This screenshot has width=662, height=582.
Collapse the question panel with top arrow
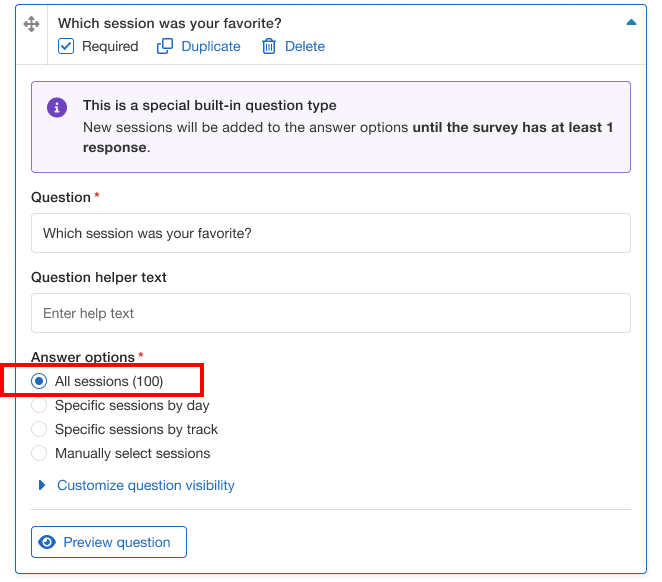(630, 21)
